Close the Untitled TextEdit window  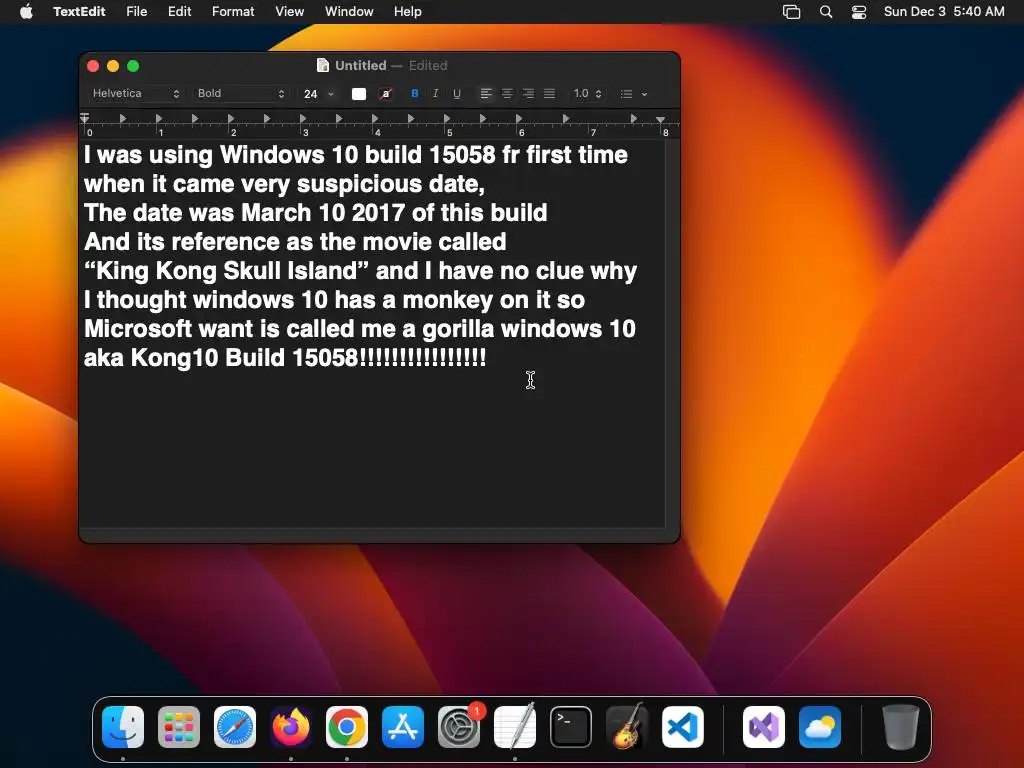click(x=93, y=66)
